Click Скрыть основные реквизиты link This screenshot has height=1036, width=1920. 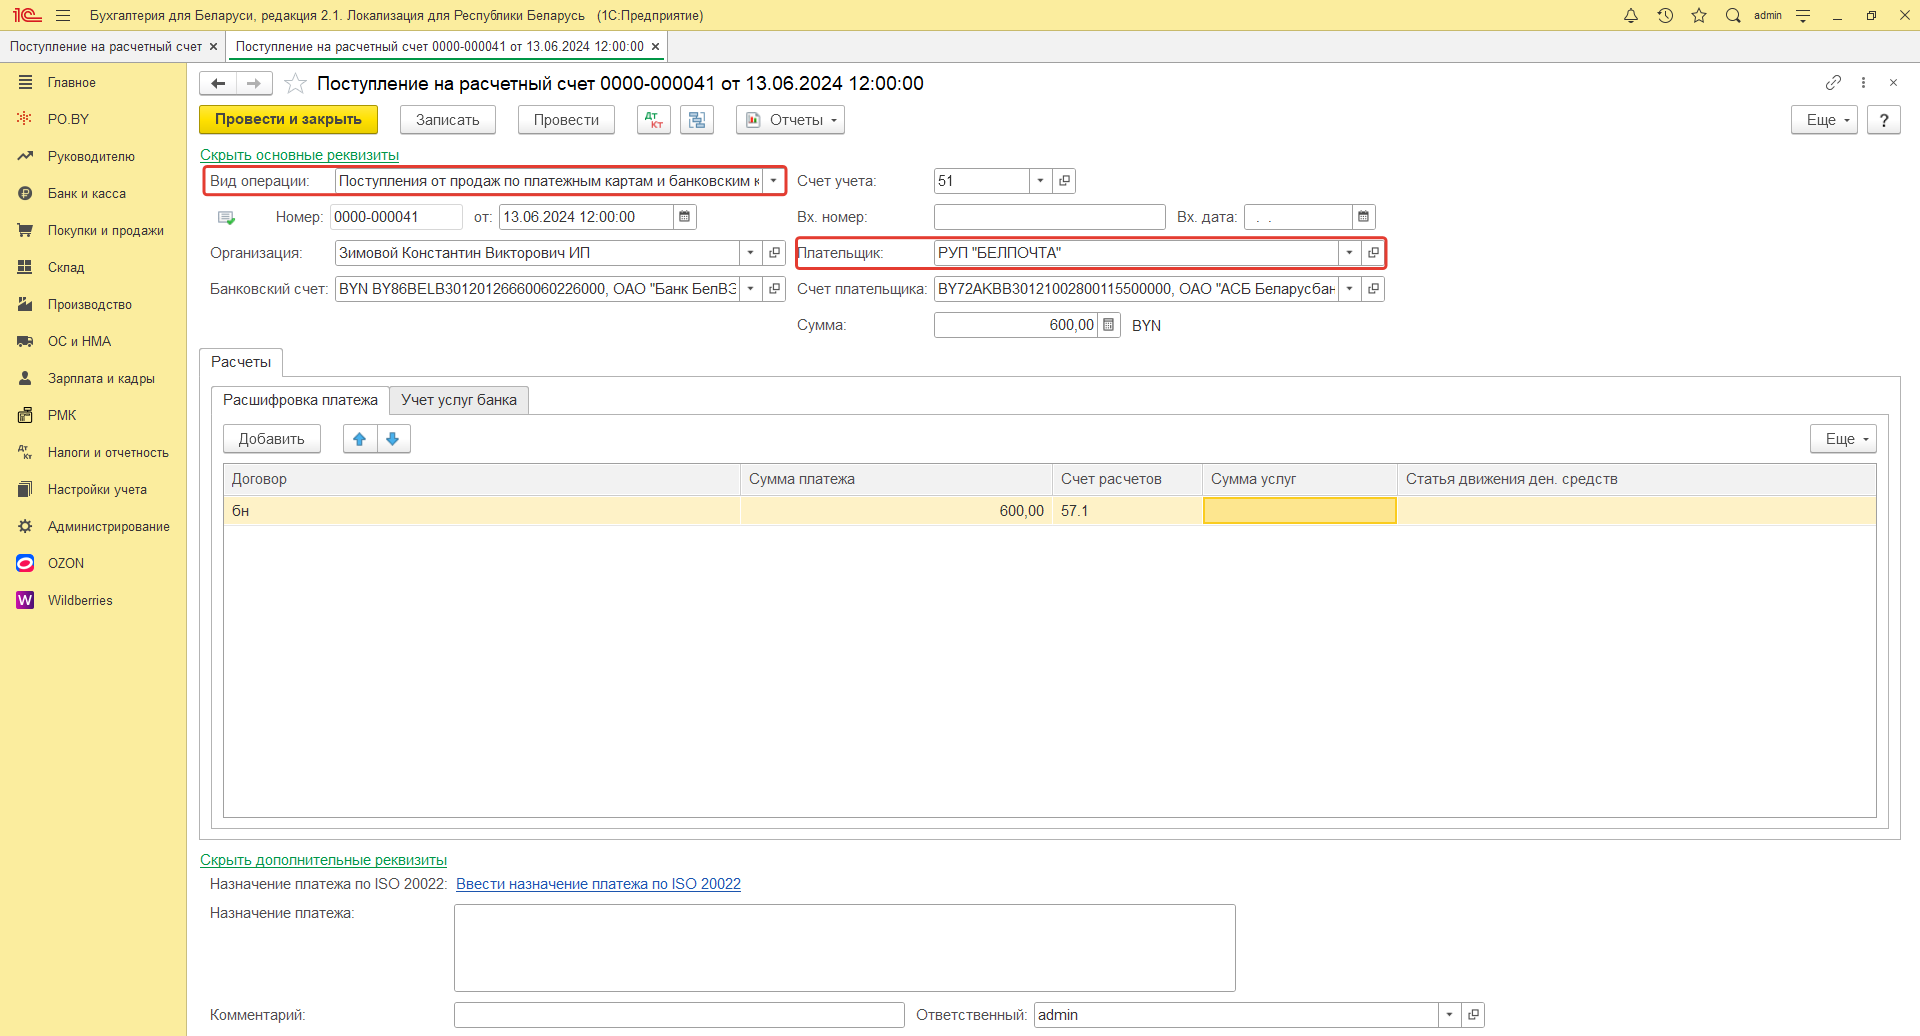point(299,155)
